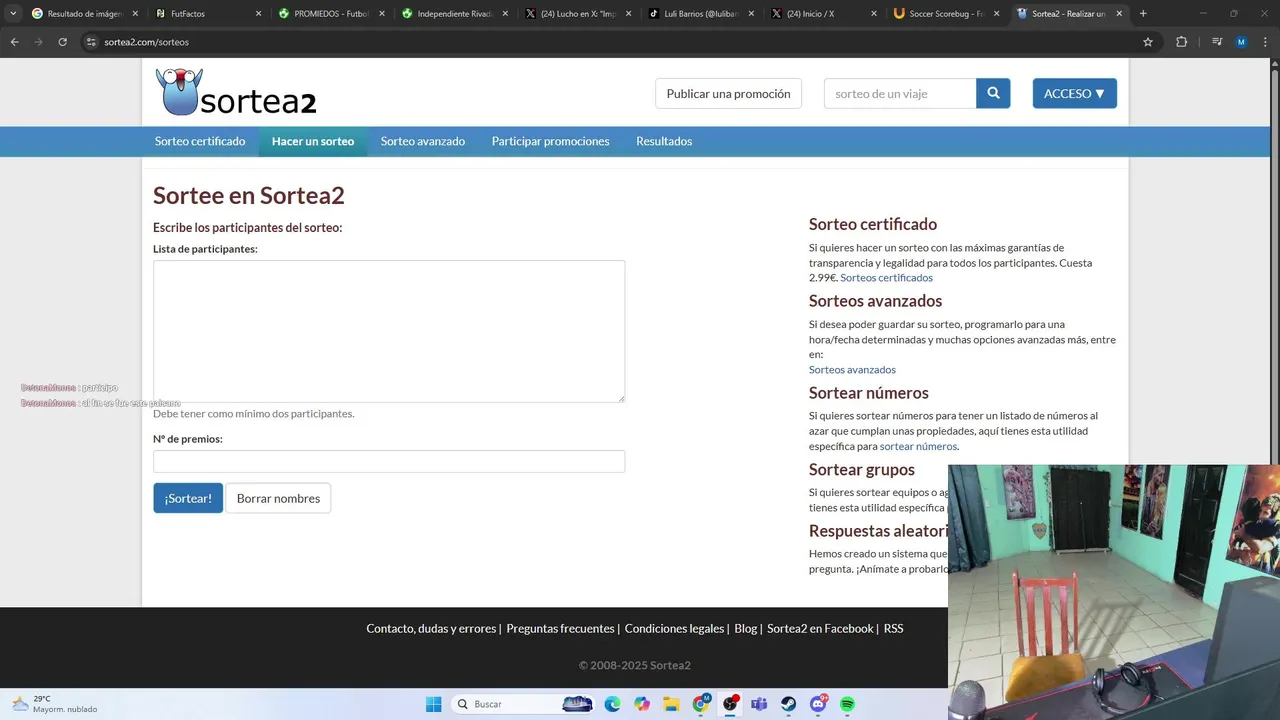The image size is (1280, 720).
Task: Click the Windows taskbar Buscar search box
Action: coord(523,704)
